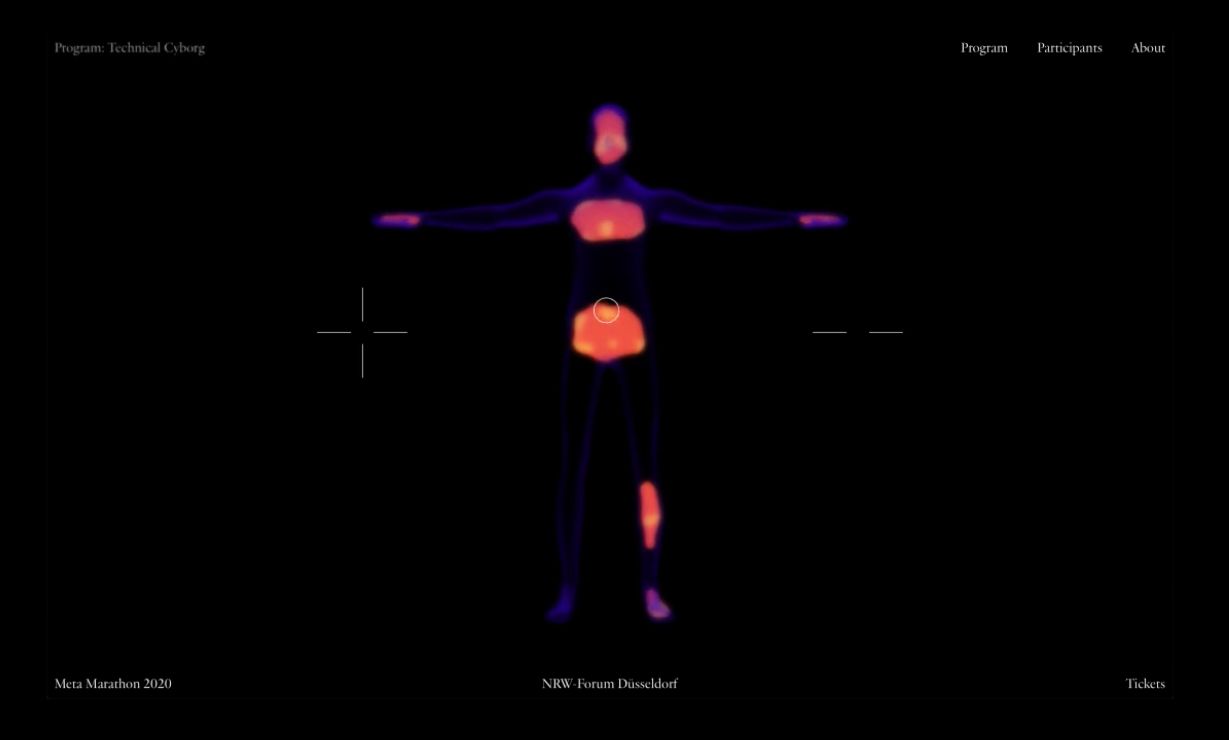Open the About section
The image size is (1229, 740).
point(1148,48)
